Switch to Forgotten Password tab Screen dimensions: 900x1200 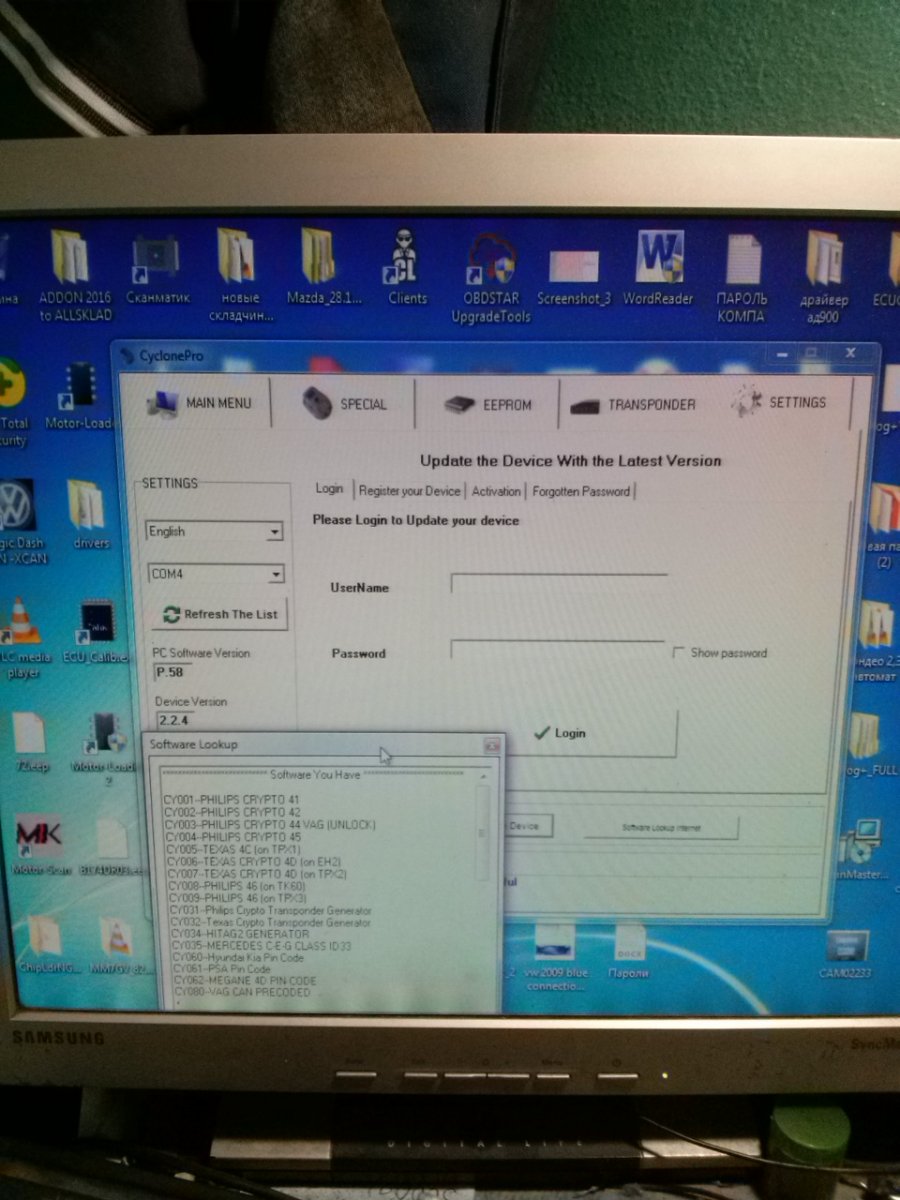pos(581,490)
